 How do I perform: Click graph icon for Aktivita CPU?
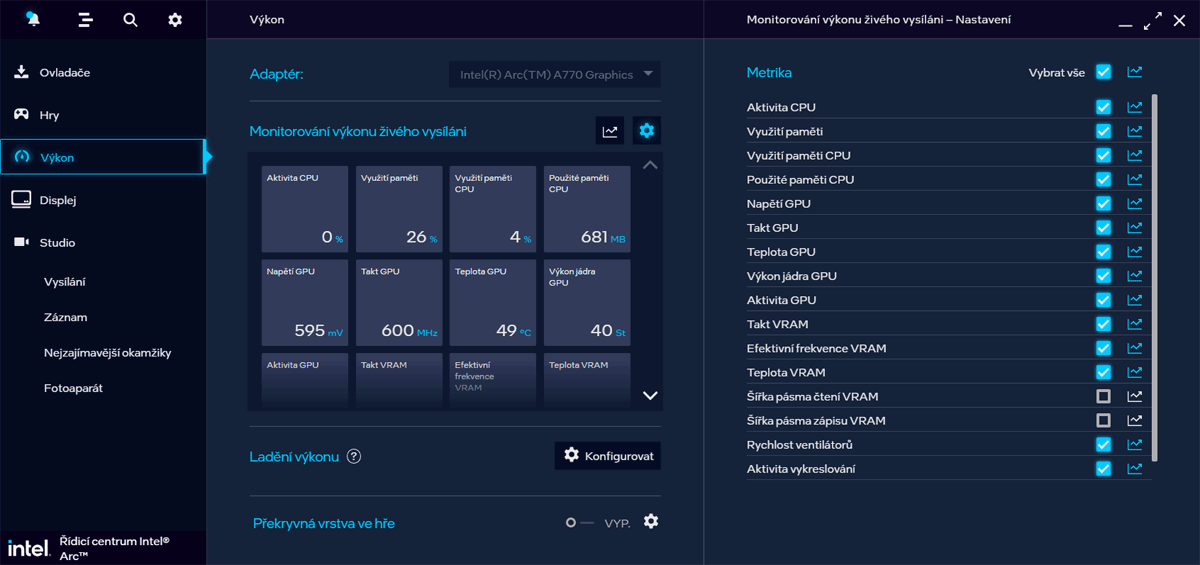pyautogui.click(x=1135, y=107)
